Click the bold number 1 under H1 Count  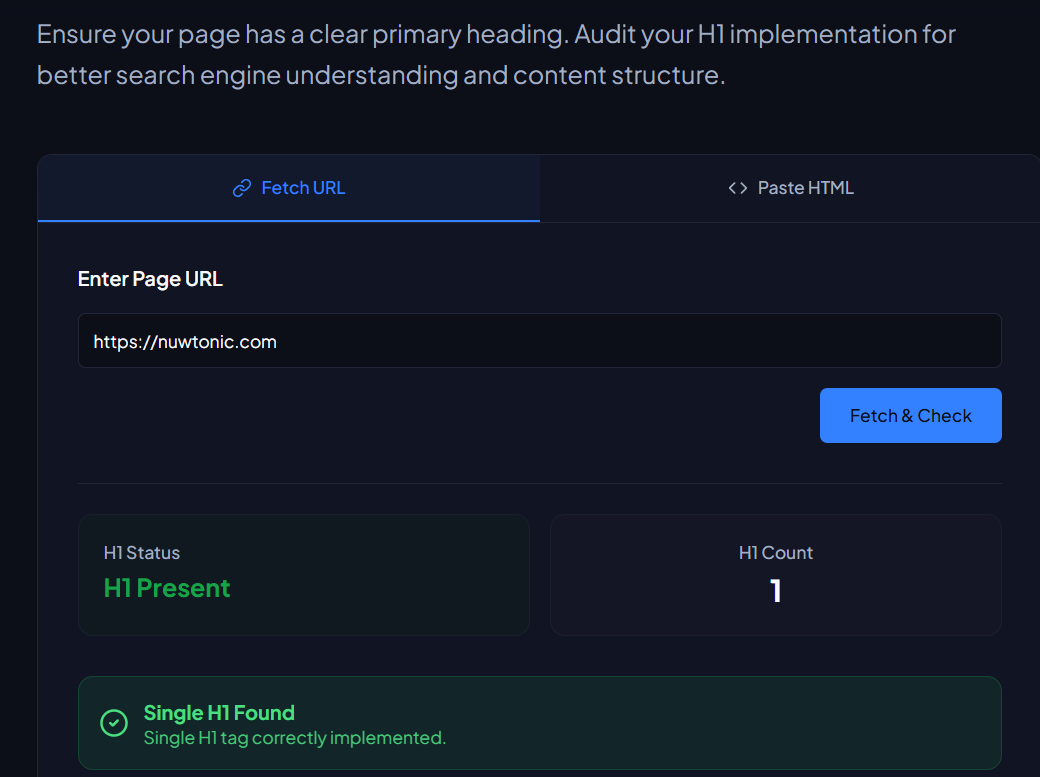click(776, 591)
